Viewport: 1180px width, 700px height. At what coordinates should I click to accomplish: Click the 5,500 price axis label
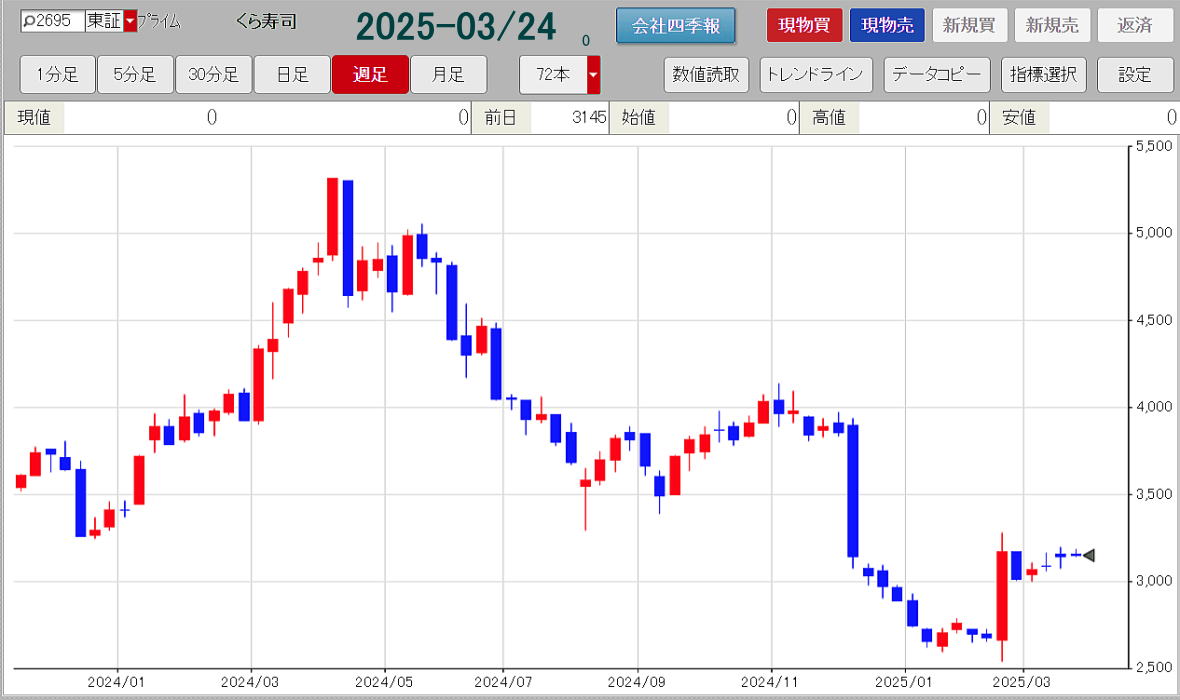[x=1154, y=146]
